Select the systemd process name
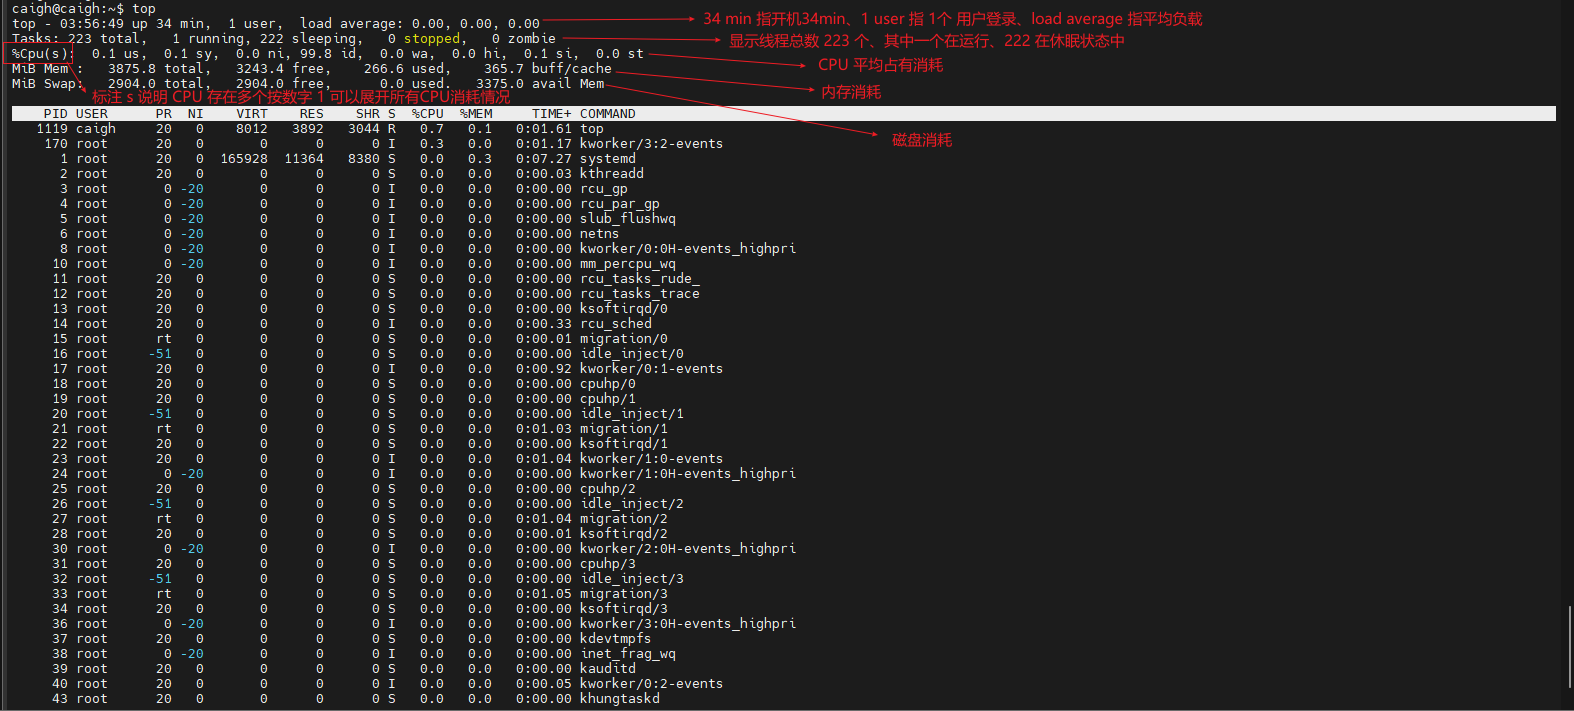This screenshot has width=1574, height=711. coord(607,159)
